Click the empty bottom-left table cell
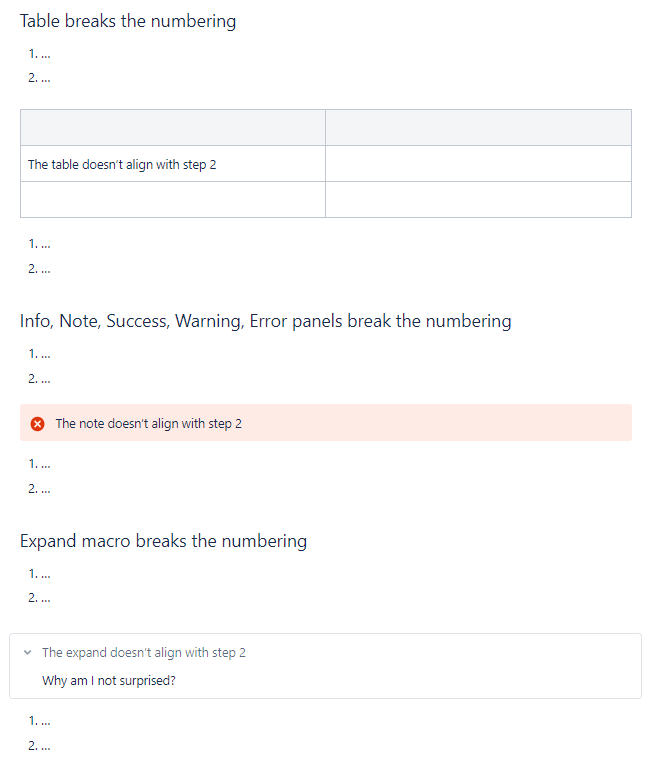Screen dimensions: 658x771 [173, 200]
